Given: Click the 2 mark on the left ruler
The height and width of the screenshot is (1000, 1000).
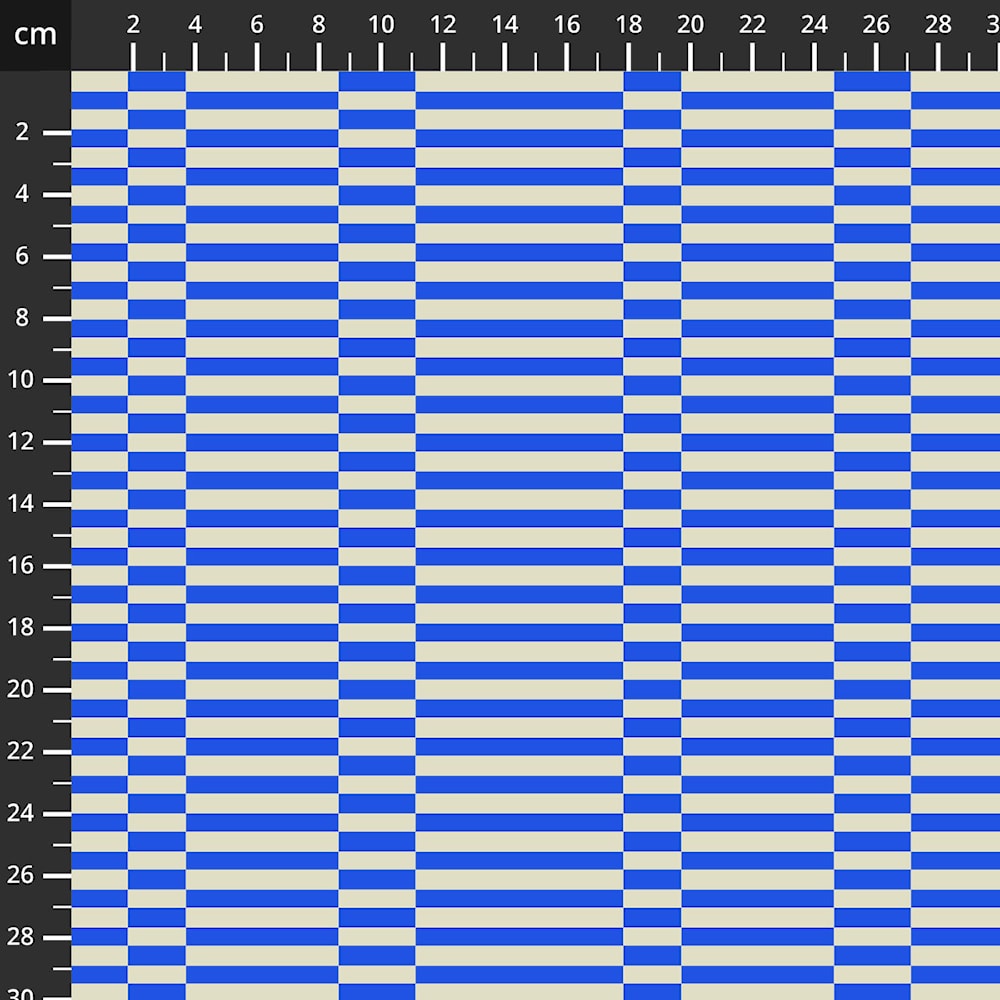Looking at the screenshot, I should click(22, 133).
